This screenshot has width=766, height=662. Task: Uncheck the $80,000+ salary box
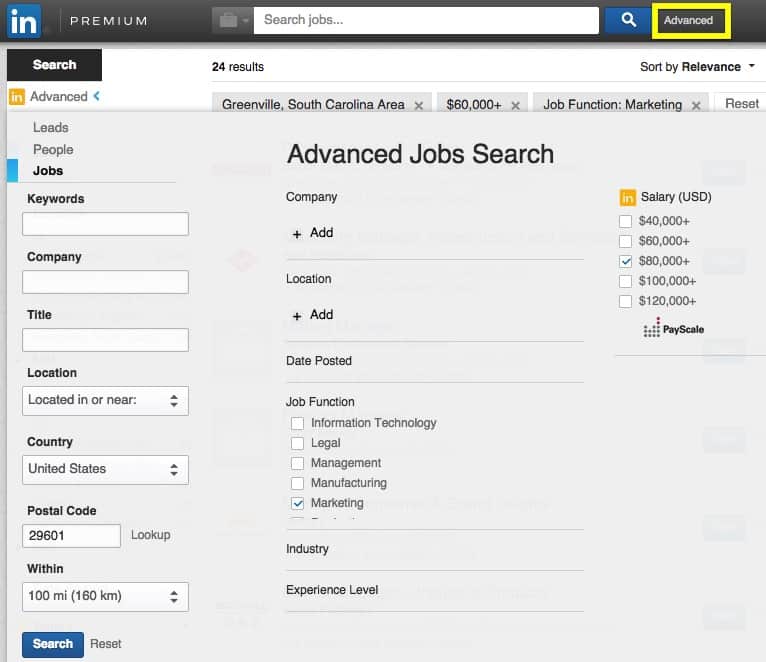coord(625,261)
